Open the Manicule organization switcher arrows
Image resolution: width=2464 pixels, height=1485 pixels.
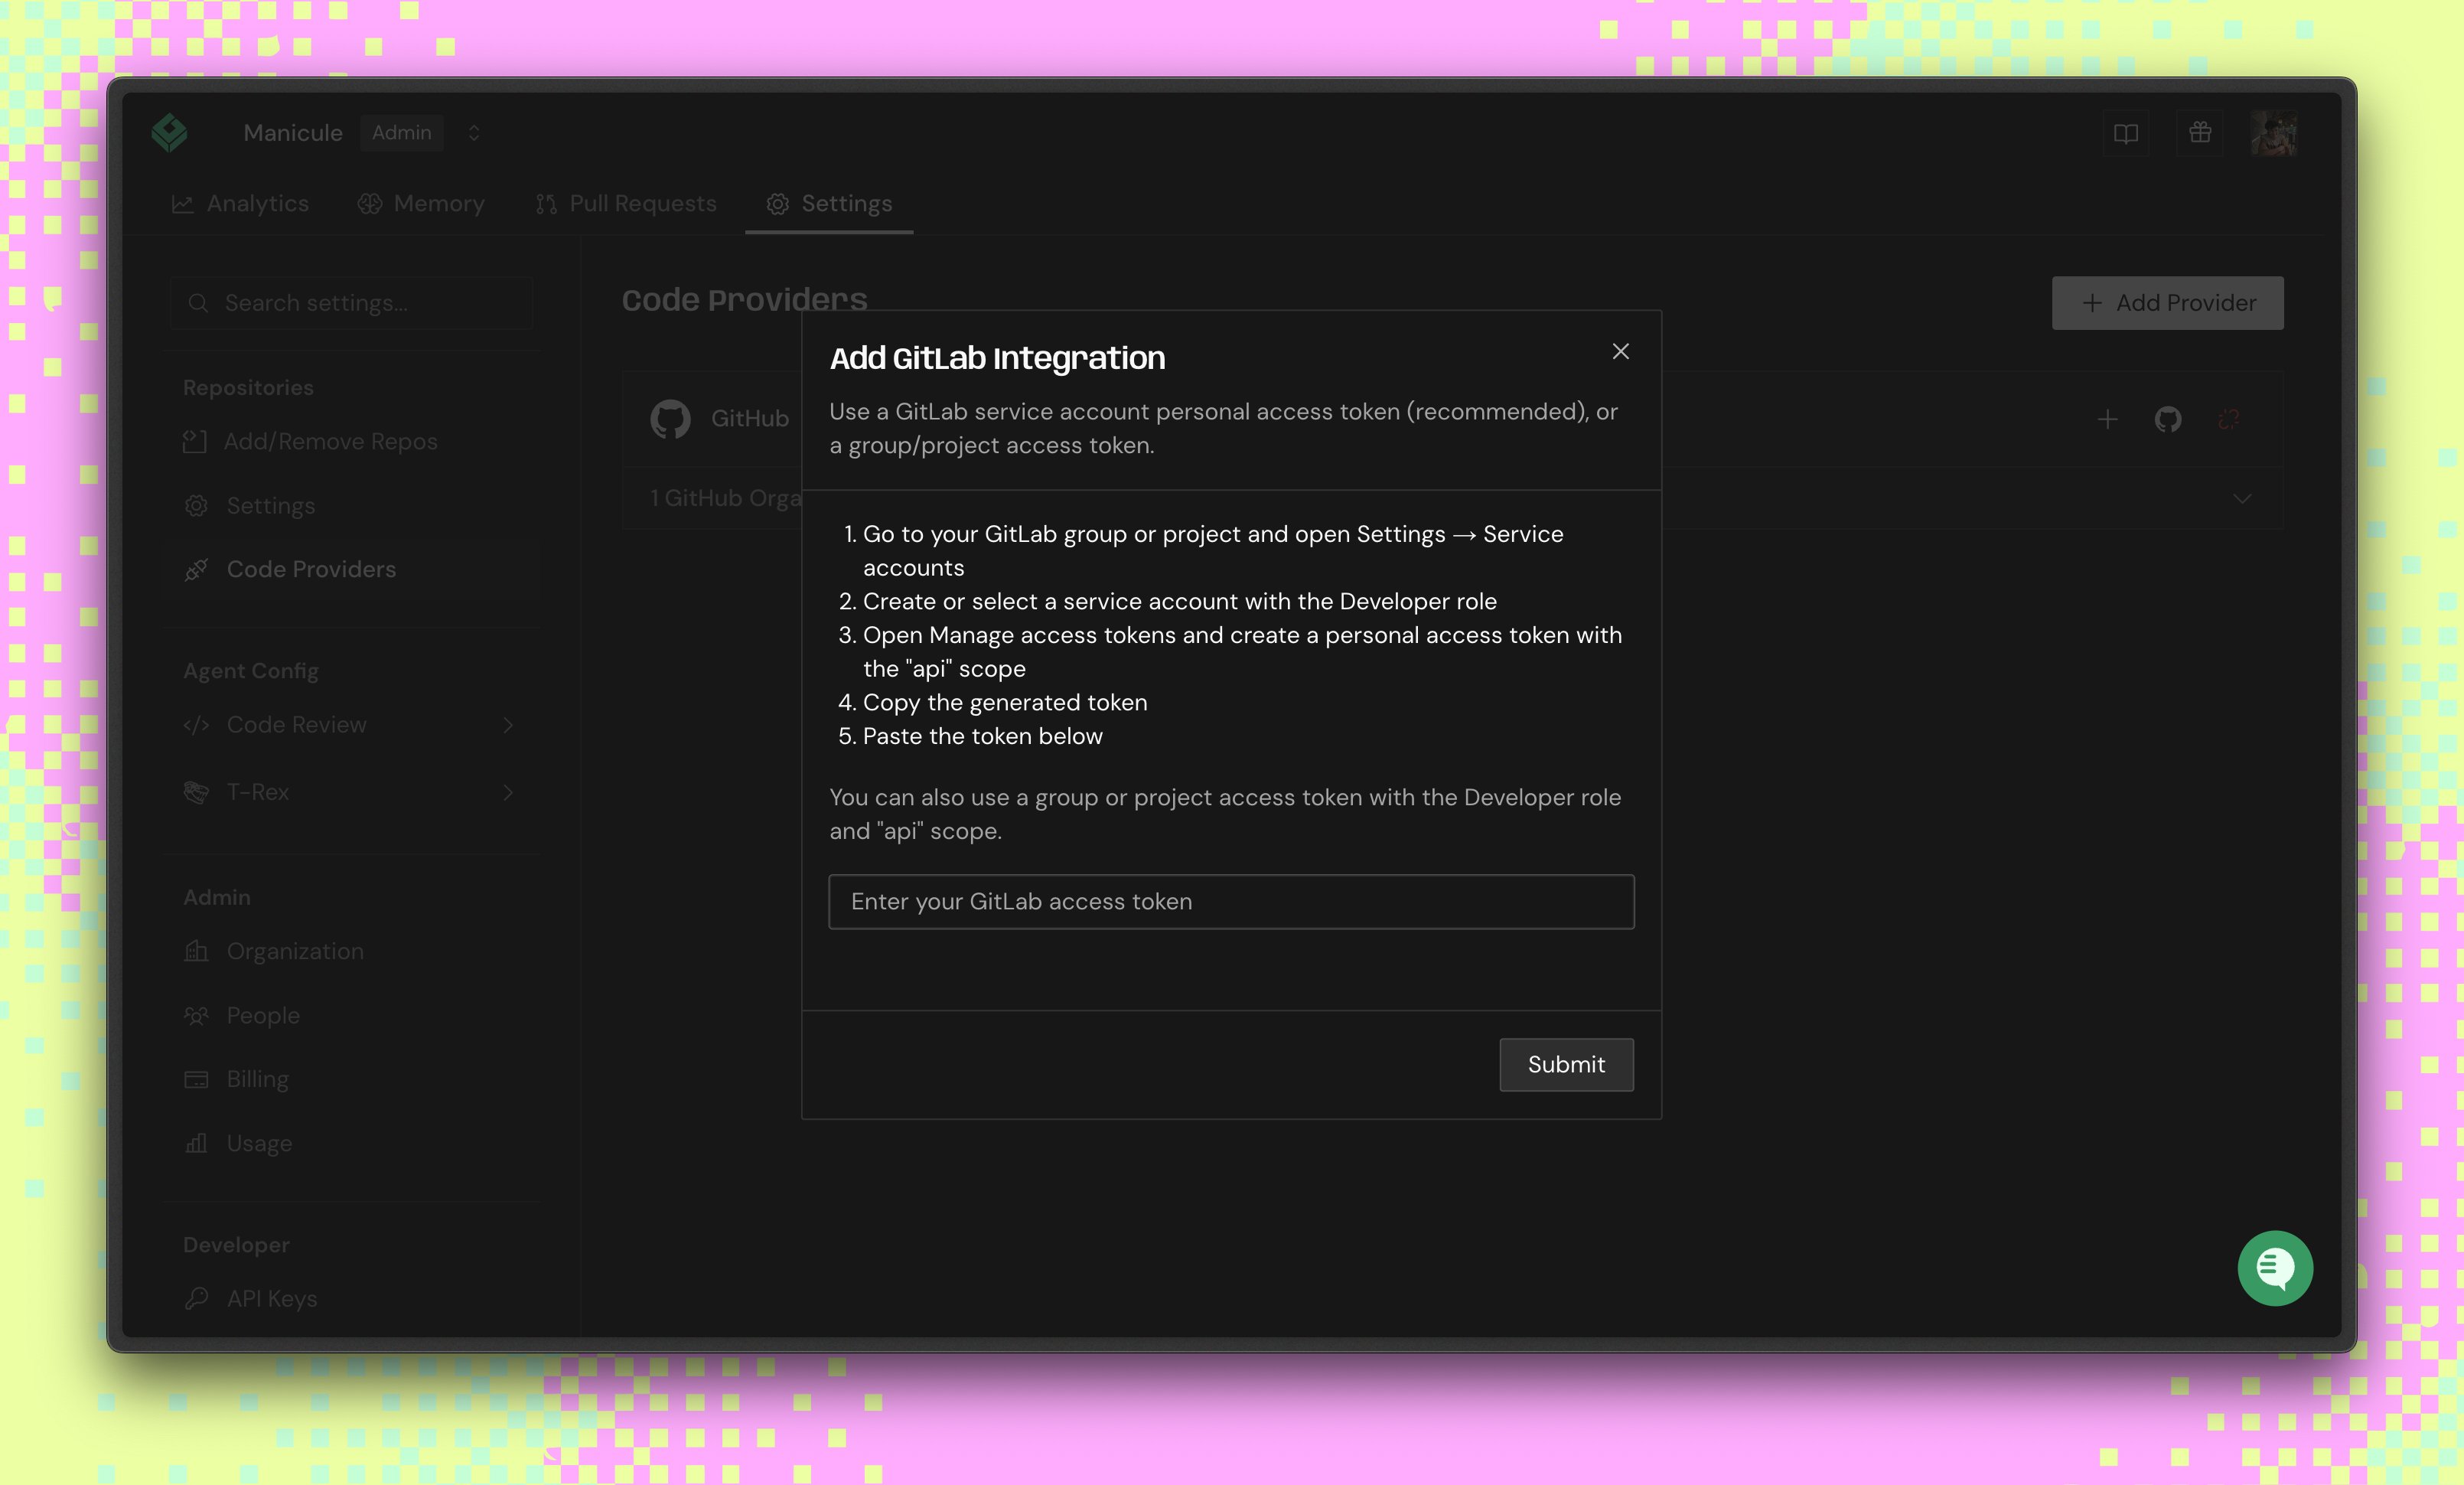pyautogui.click(x=474, y=133)
